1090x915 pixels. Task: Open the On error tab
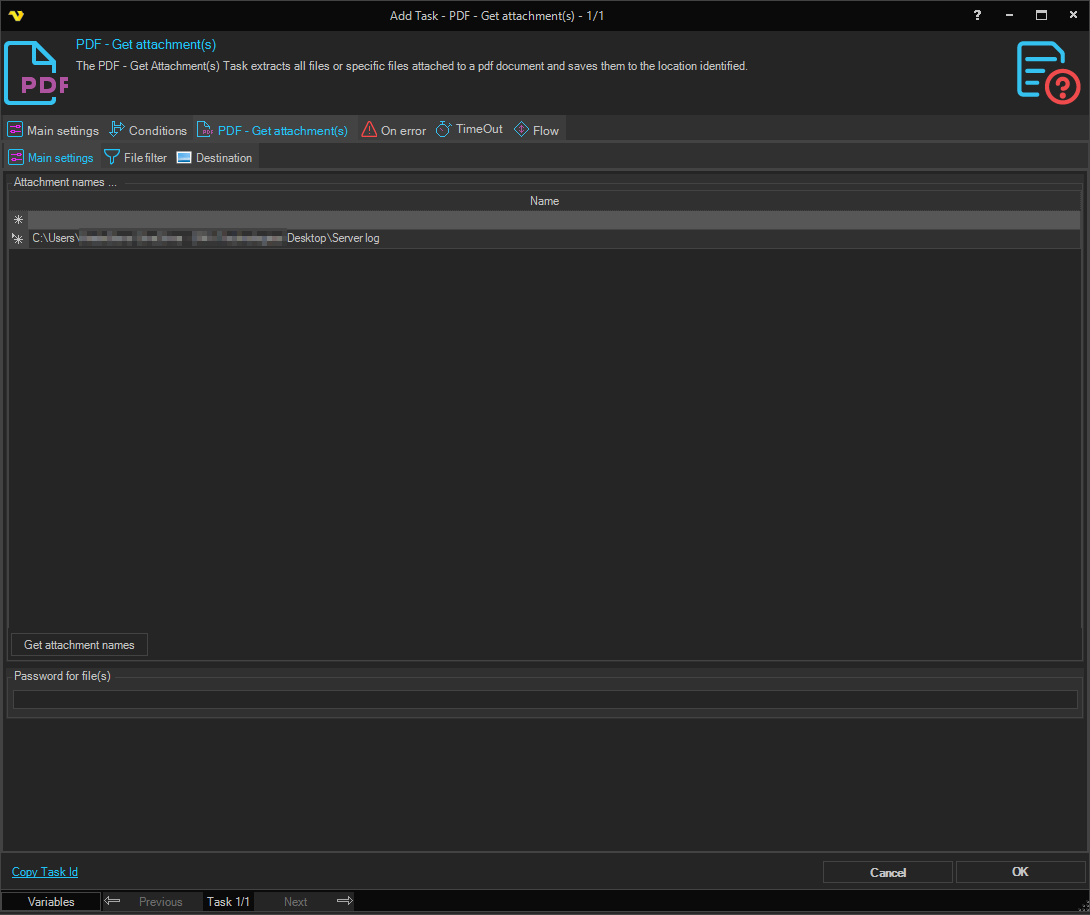coord(394,130)
